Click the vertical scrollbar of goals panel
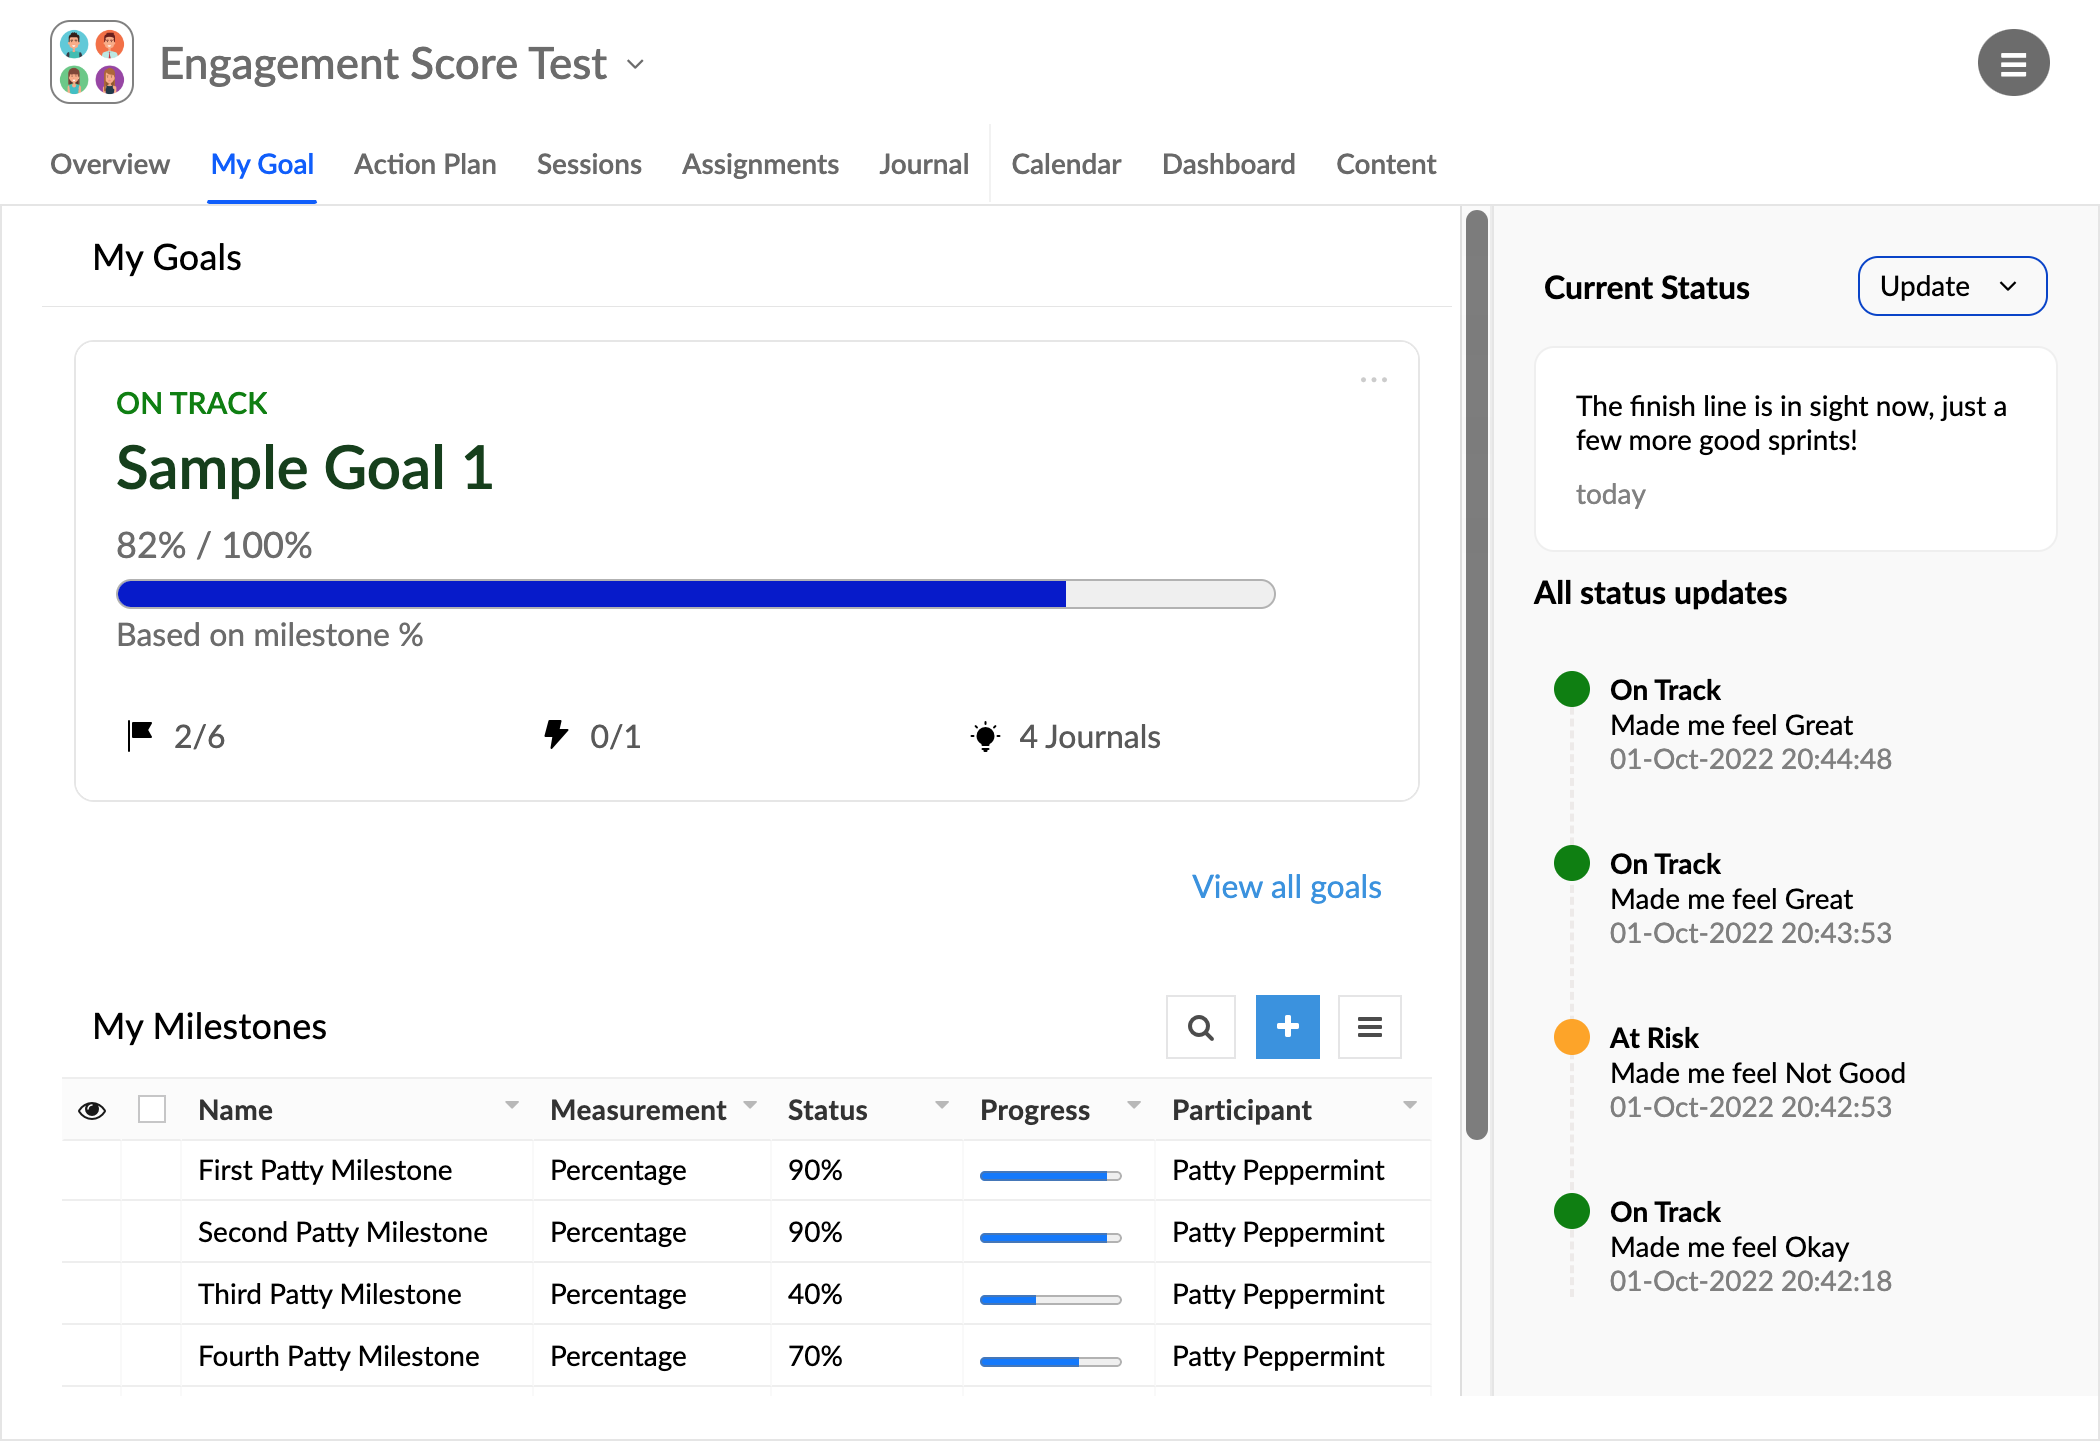The width and height of the screenshot is (2100, 1442). click(x=1476, y=674)
